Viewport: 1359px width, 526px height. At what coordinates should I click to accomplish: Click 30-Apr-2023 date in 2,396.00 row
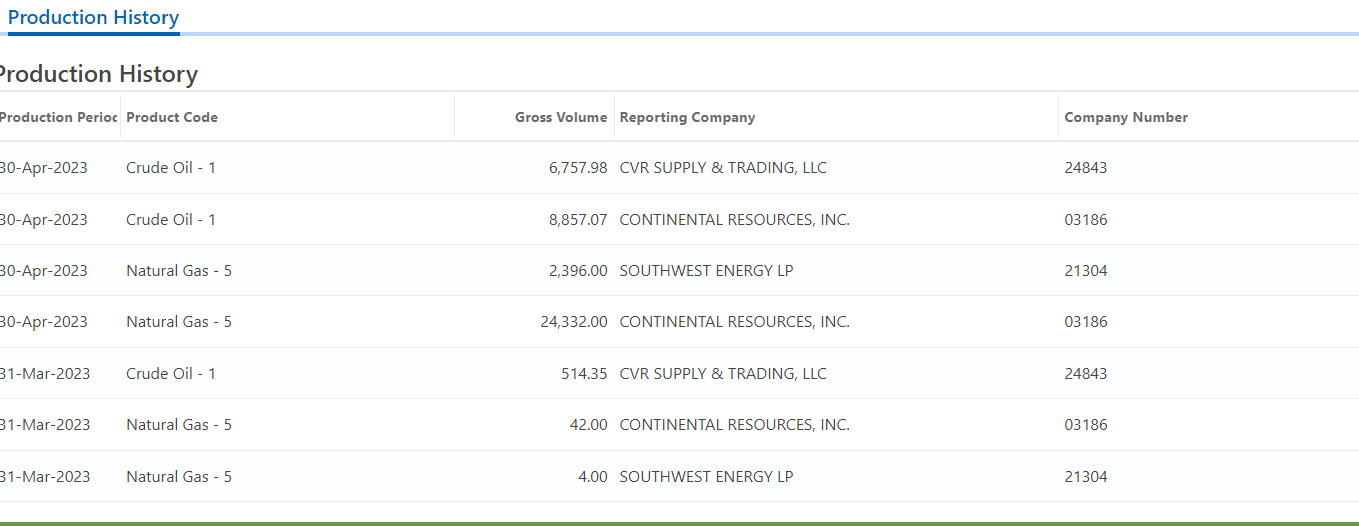point(43,271)
